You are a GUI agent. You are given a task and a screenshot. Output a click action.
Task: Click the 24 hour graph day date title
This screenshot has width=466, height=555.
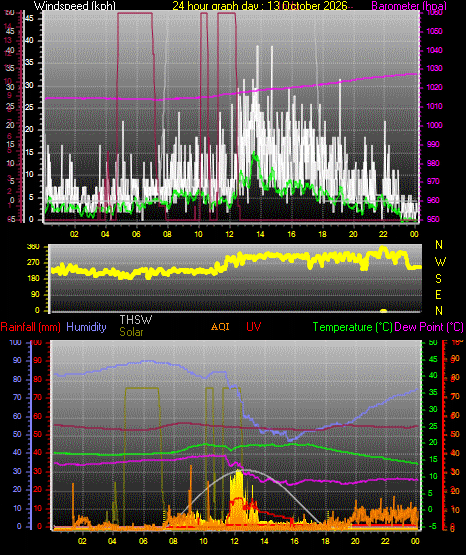point(260,6)
